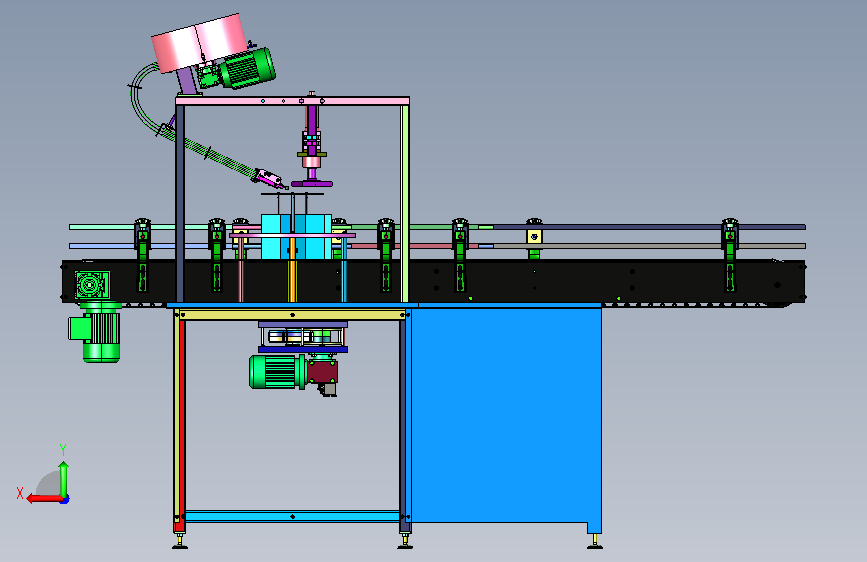Image resolution: width=867 pixels, height=562 pixels.
Task: Select the black conveyor side plate
Action: click(x=434, y=281)
